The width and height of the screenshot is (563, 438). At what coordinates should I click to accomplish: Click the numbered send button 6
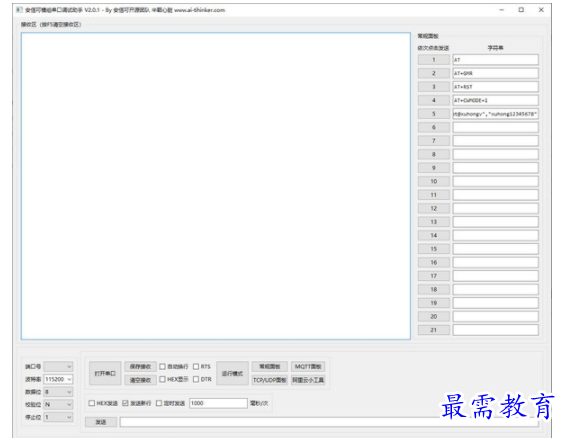(x=434, y=127)
